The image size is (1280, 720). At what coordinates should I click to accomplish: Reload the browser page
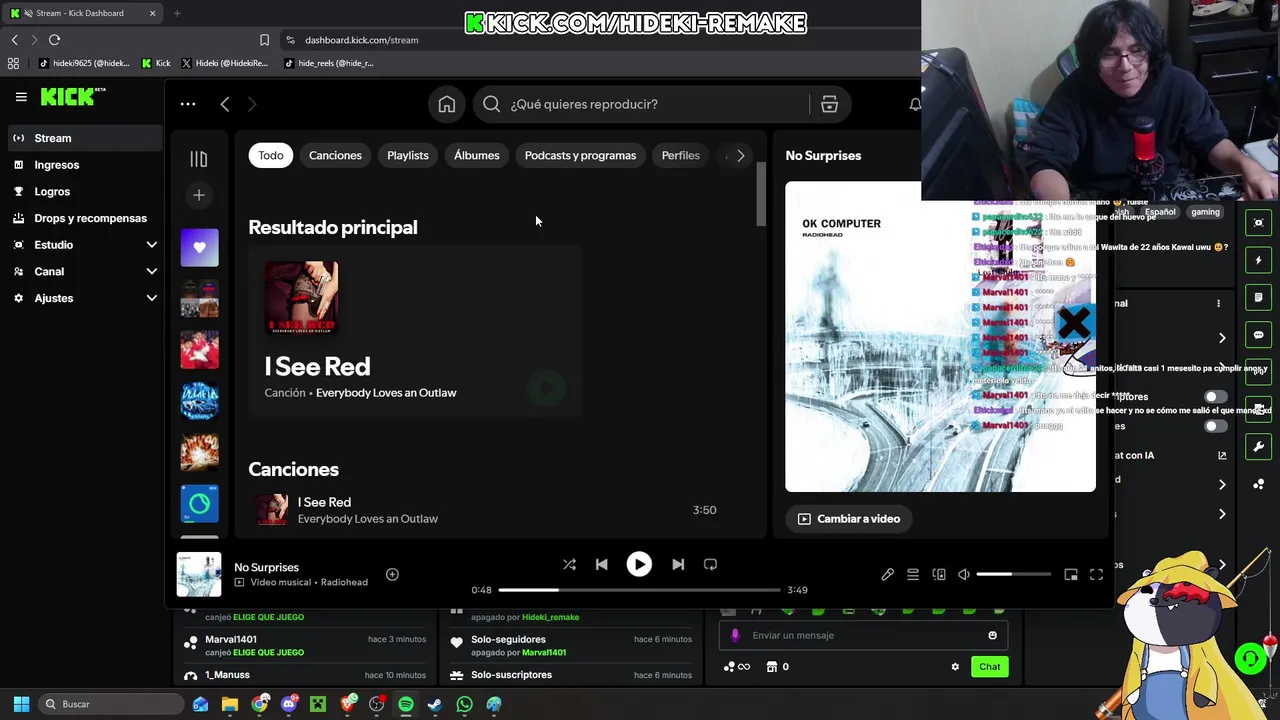[x=54, y=40]
